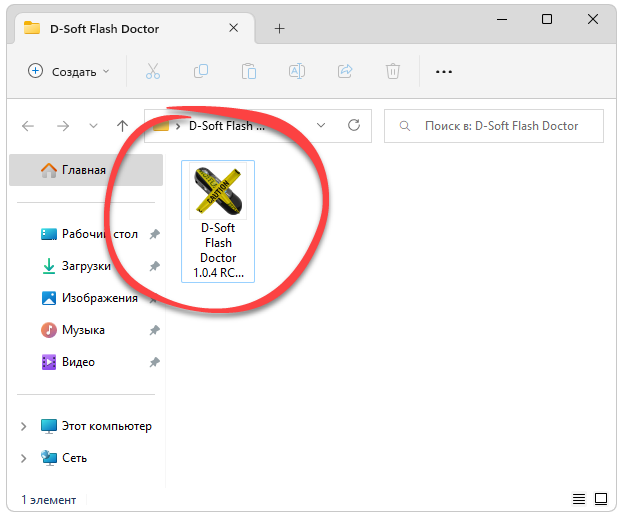Click the pin icon beside Видео

pyautogui.click(x=154, y=362)
